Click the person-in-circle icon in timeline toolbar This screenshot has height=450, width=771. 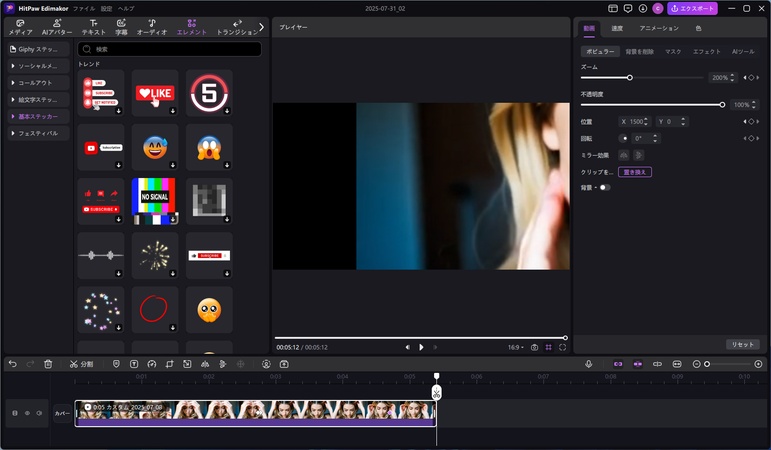pyautogui.click(x=266, y=364)
